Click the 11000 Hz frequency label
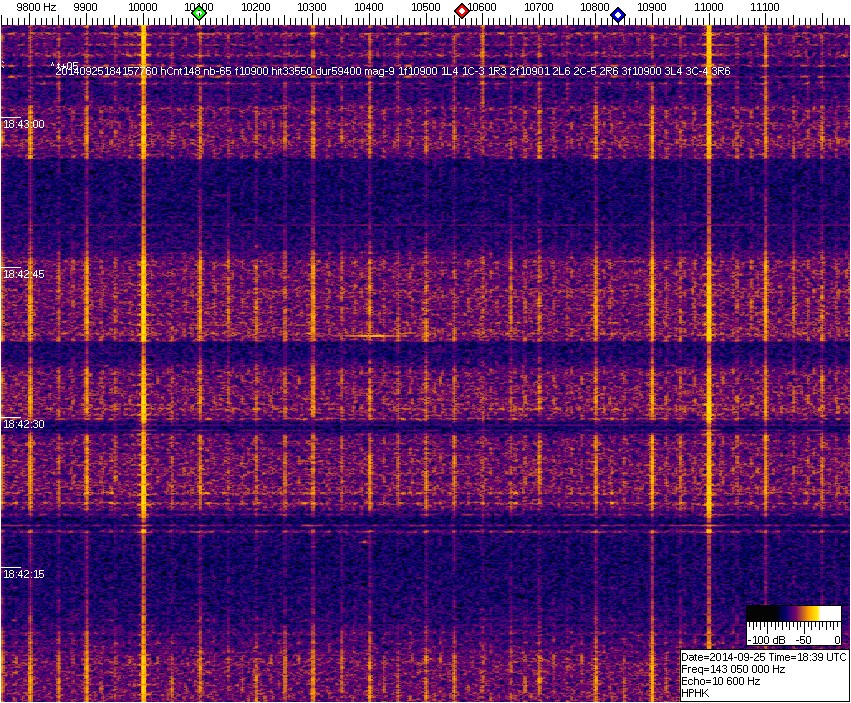This screenshot has height=703, width=851. point(709,8)
